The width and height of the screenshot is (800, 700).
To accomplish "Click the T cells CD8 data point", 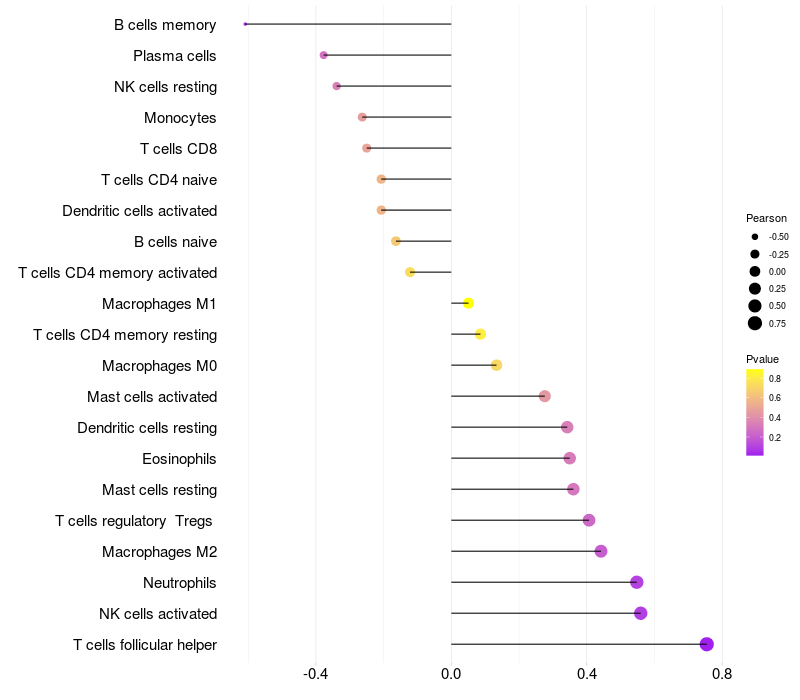I will (367, 148).
